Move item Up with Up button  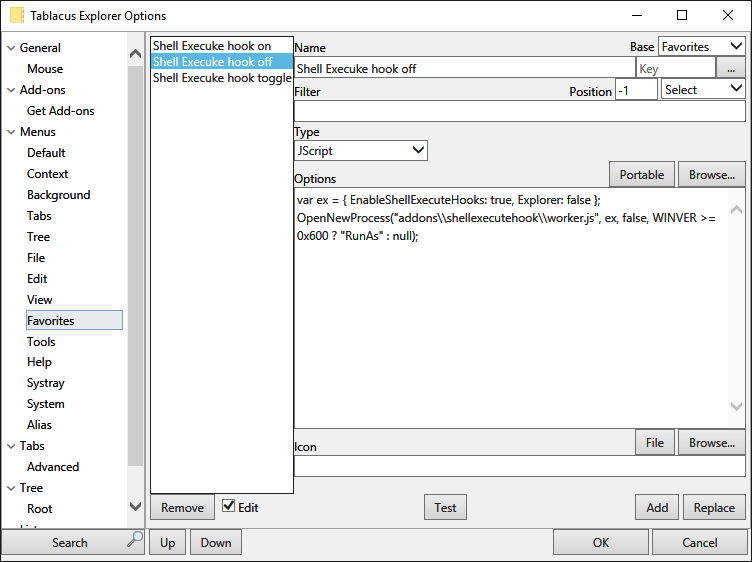pos(167,542)
